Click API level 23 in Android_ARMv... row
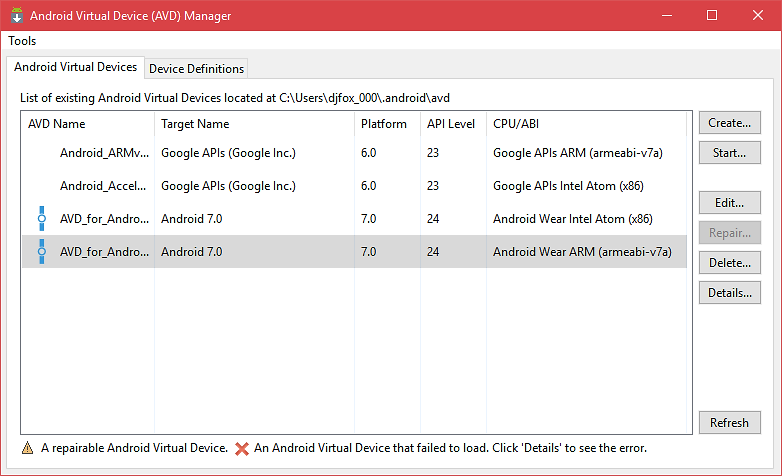Viewport: 782px width, 476px height. (432, 153)
